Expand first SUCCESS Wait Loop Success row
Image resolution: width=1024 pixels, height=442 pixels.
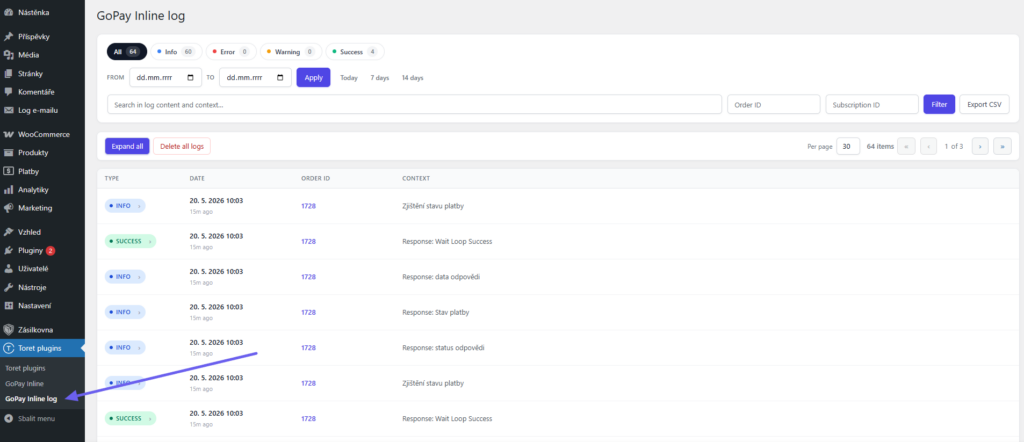[x=130, y=241]
